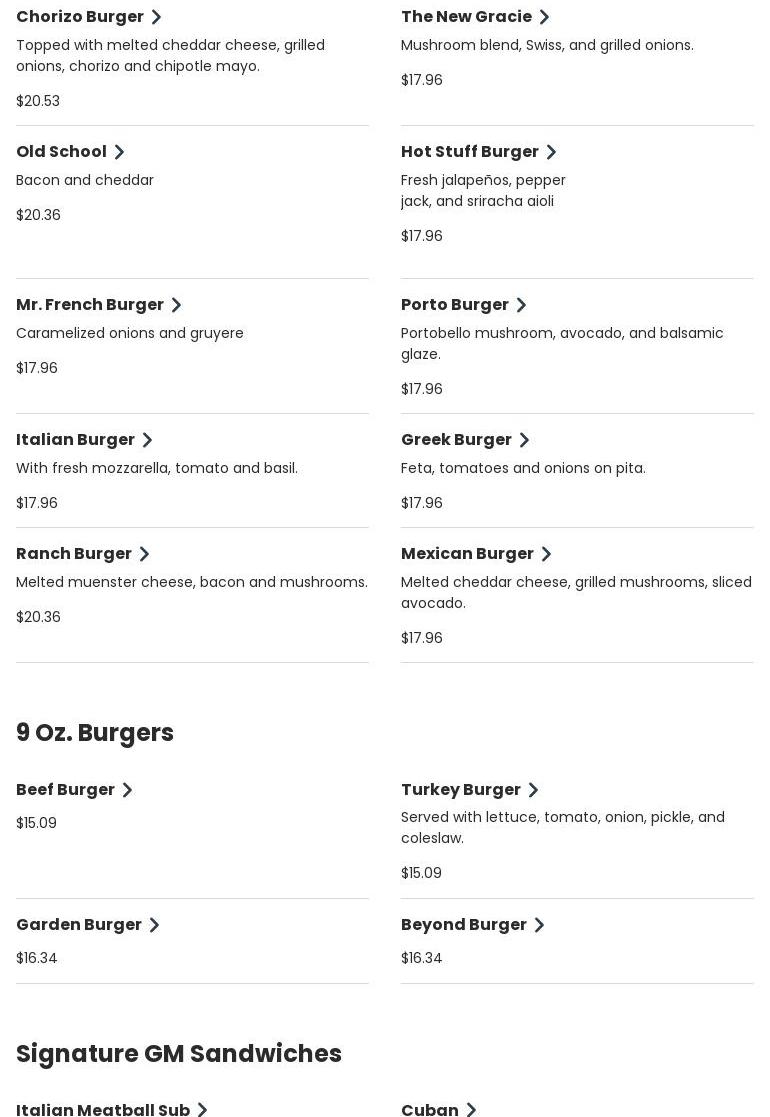Click the arrow after Garden Burger
The image size is (770, 1117).
tap(154, 925)
